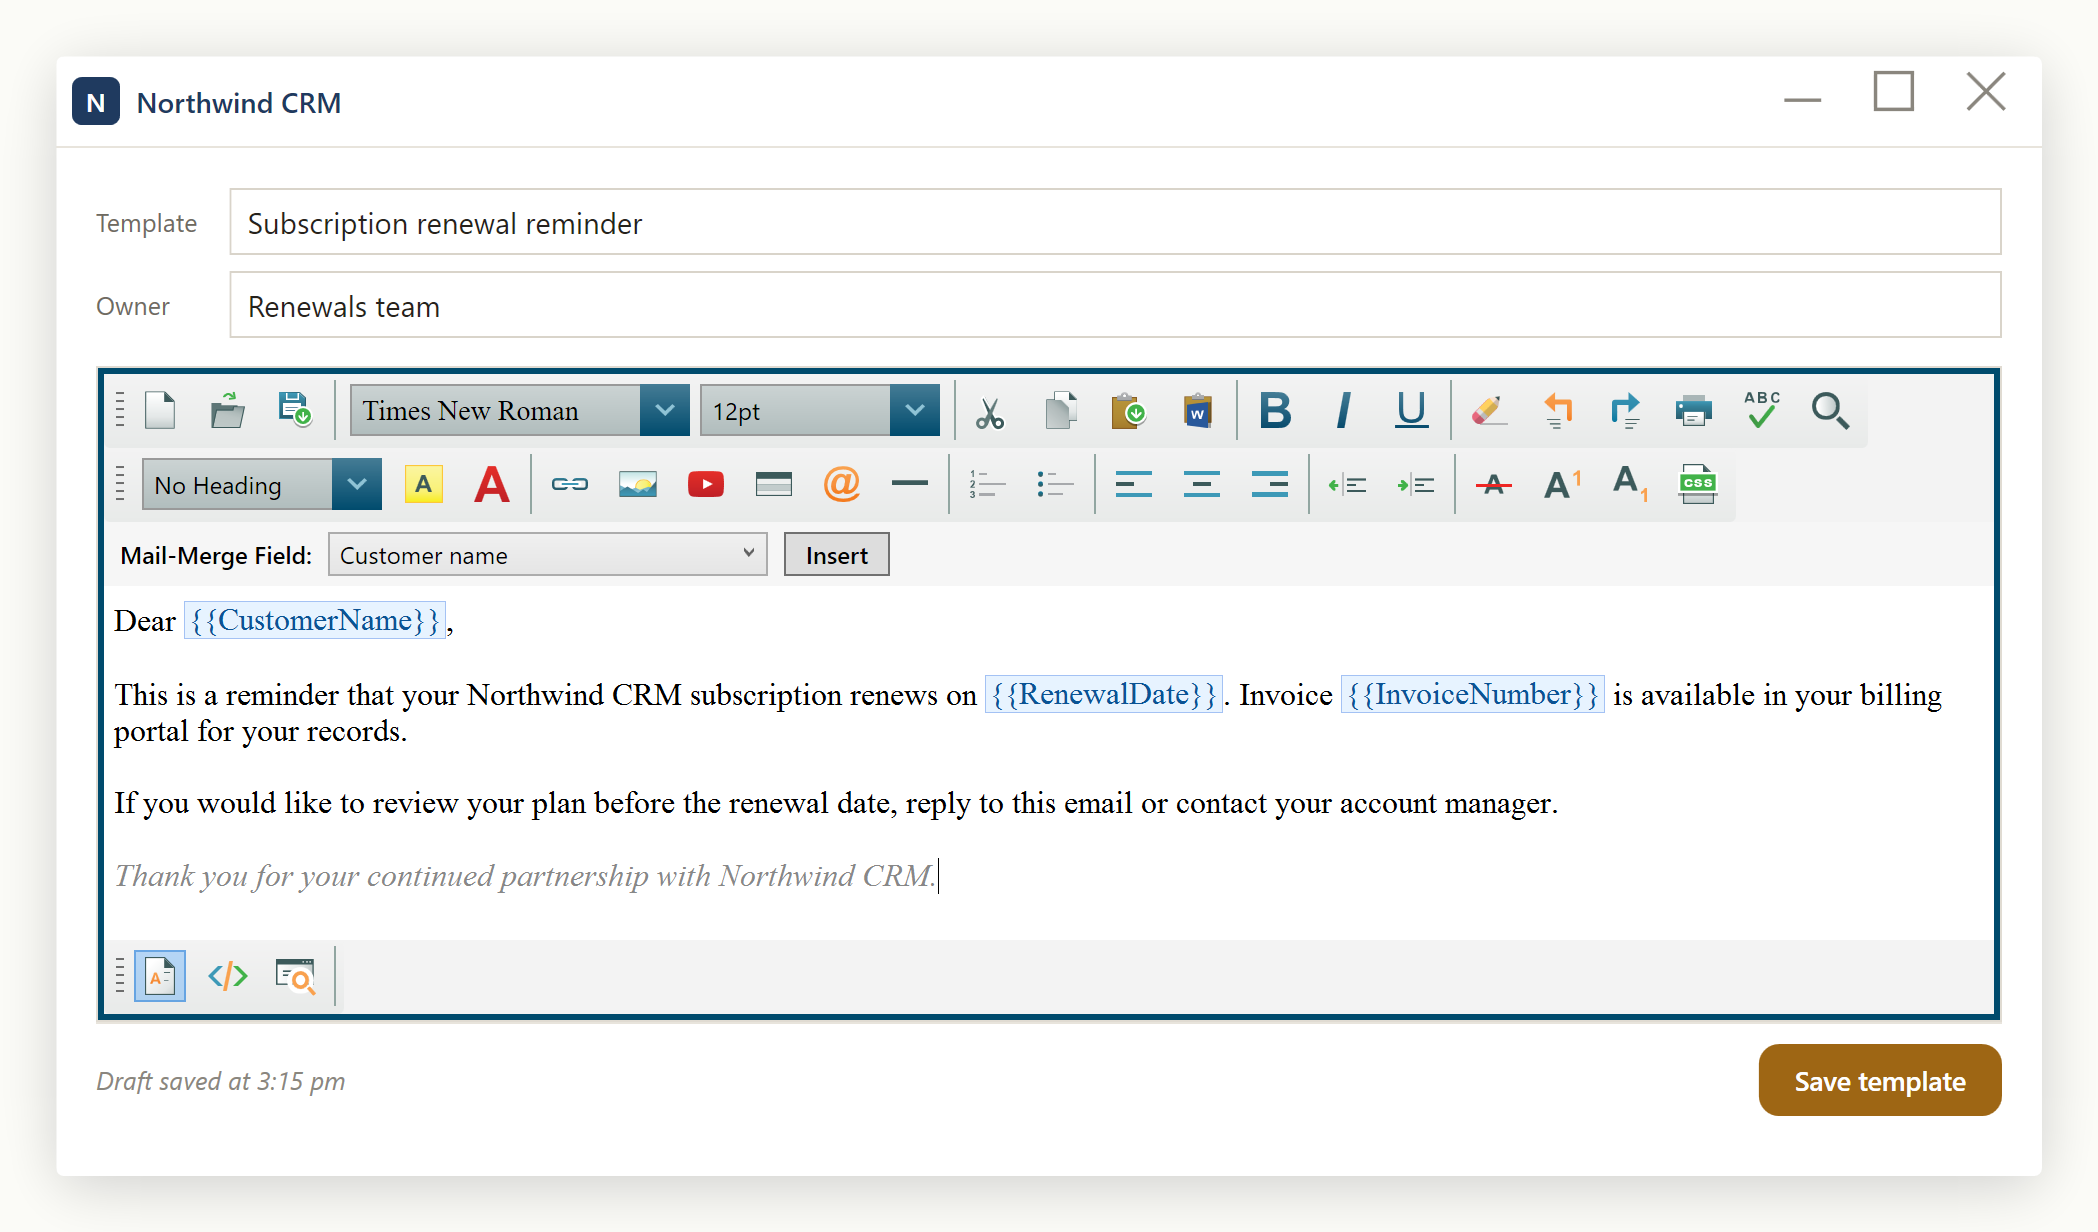This screenshot has height=1232, width=2098.
Task: Click the Insert mail-merge button
Action: [x=837, y=555]
